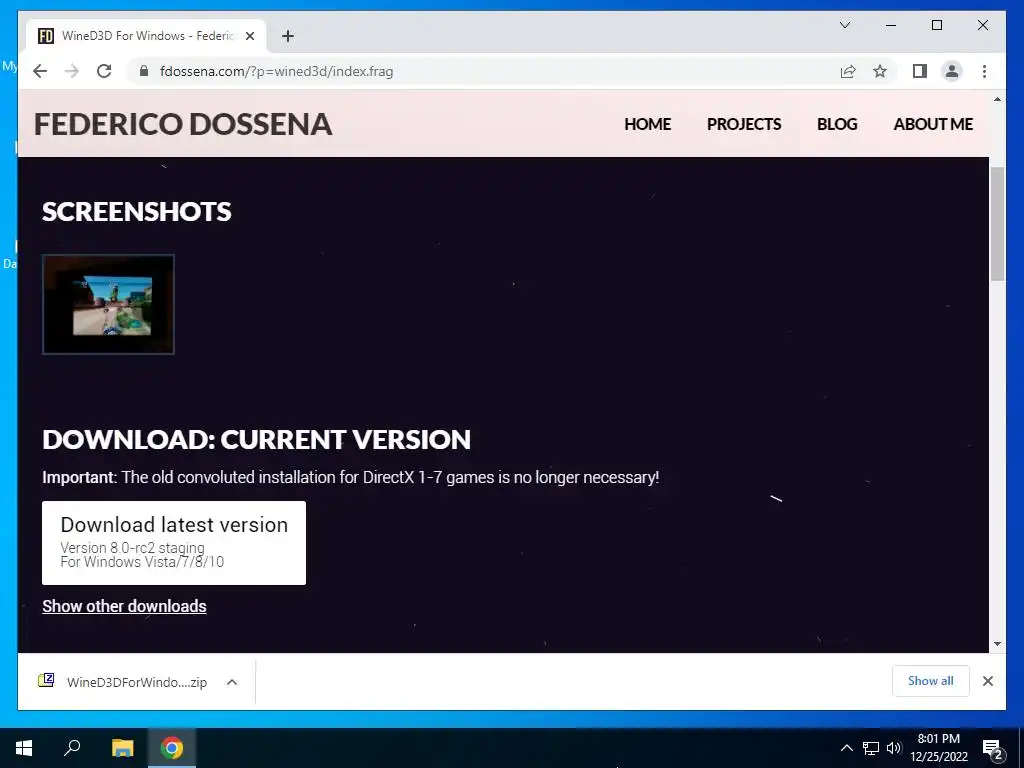Click the Chrome icon in the taskbar

point(172,748)
